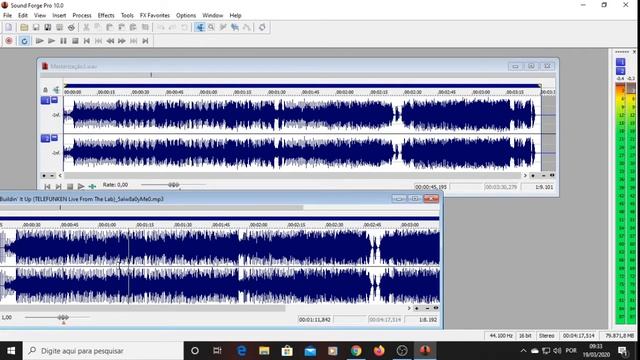This screenshot has width=640, height=360.
Task: Click Go to Start in the main transport bar
Action: pyautogui.click(x=87, y=41)
